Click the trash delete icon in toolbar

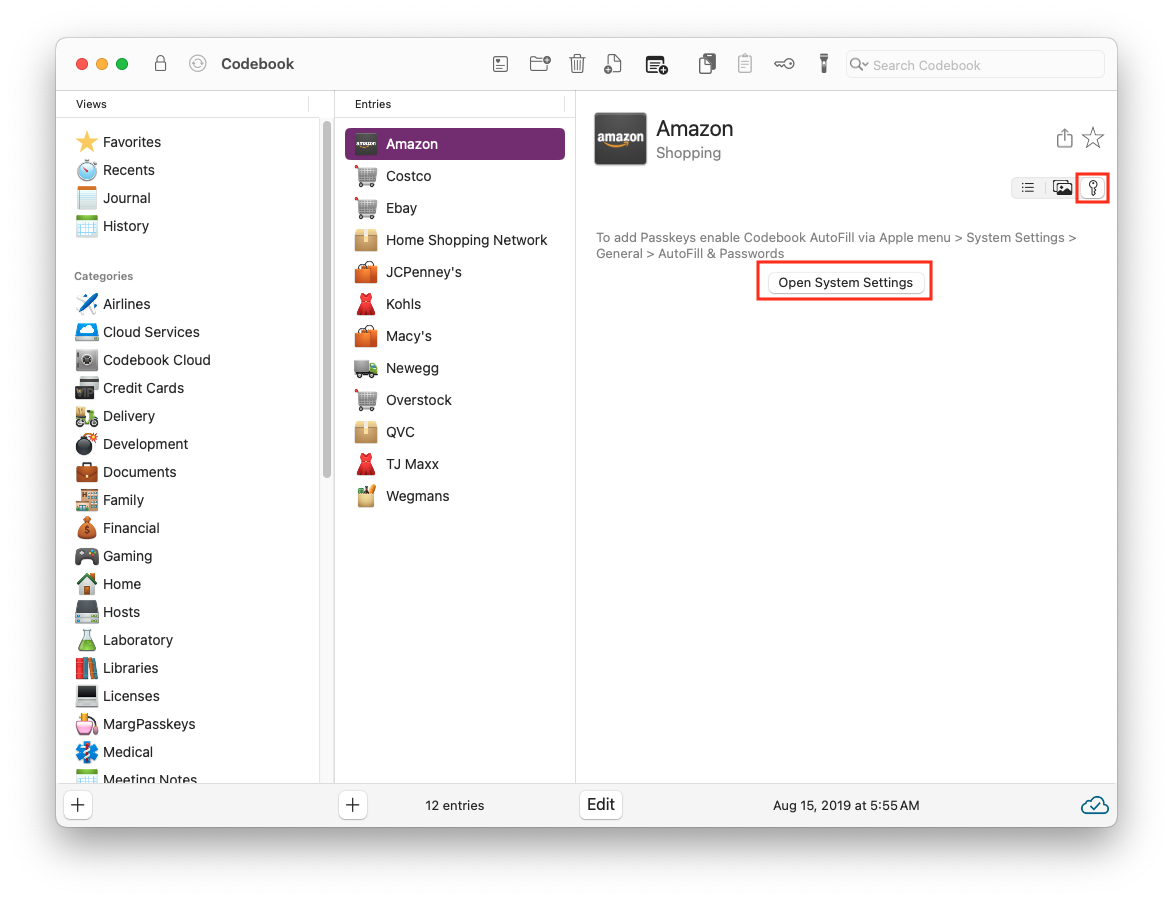click(x=577, y=64)
